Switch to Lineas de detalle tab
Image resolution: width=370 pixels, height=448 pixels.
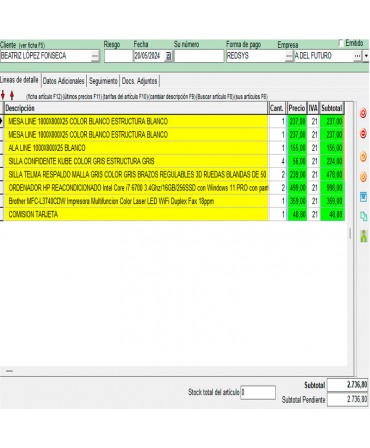[19, 80]
